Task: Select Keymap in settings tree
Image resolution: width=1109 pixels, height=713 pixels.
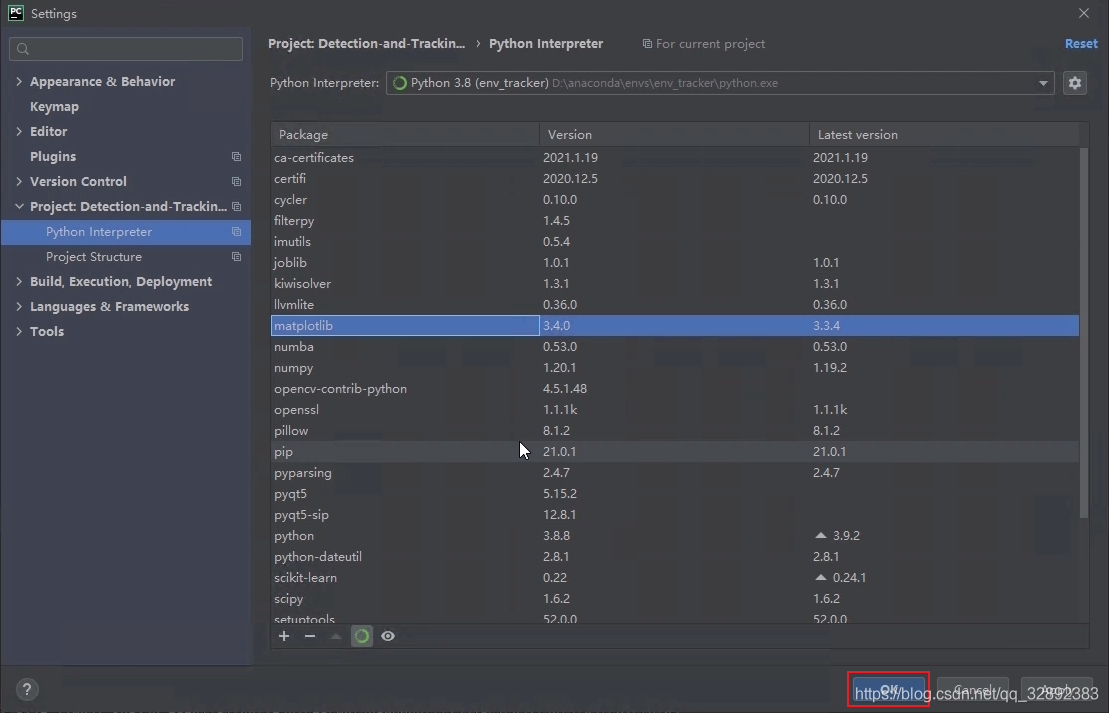Action: [54, 107]
